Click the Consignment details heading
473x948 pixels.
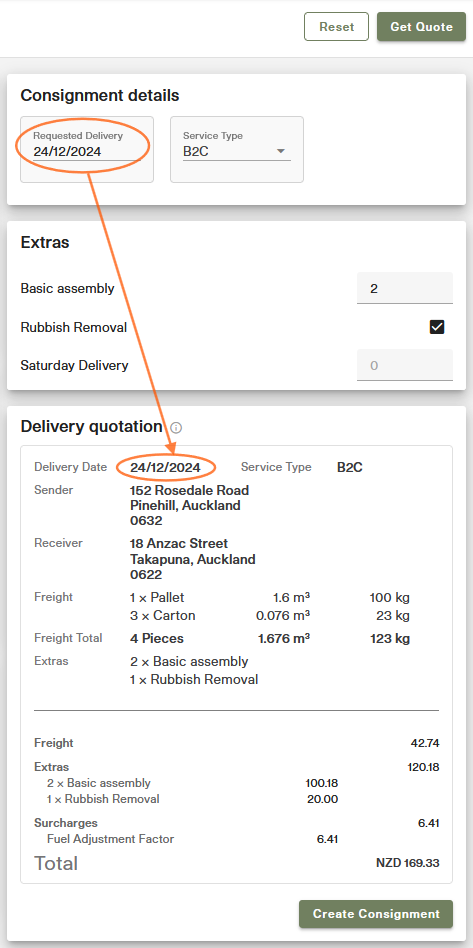[100, 95]
